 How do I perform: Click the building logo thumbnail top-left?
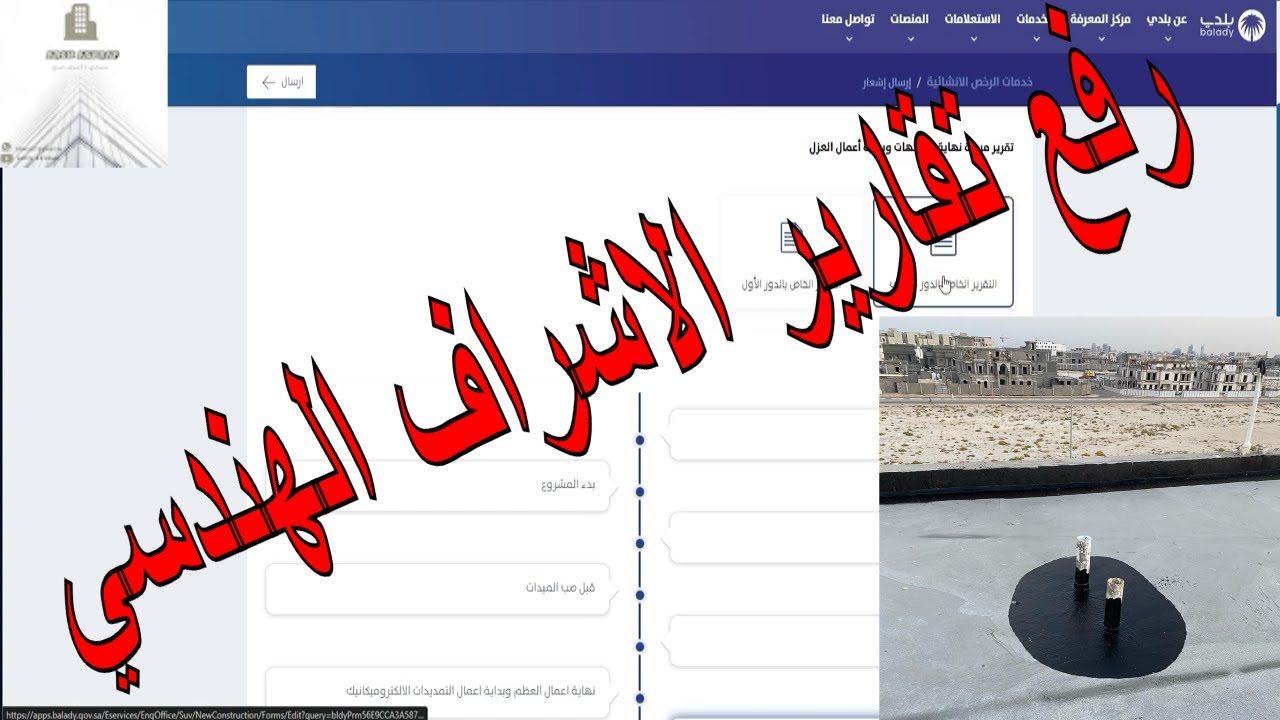84,84
